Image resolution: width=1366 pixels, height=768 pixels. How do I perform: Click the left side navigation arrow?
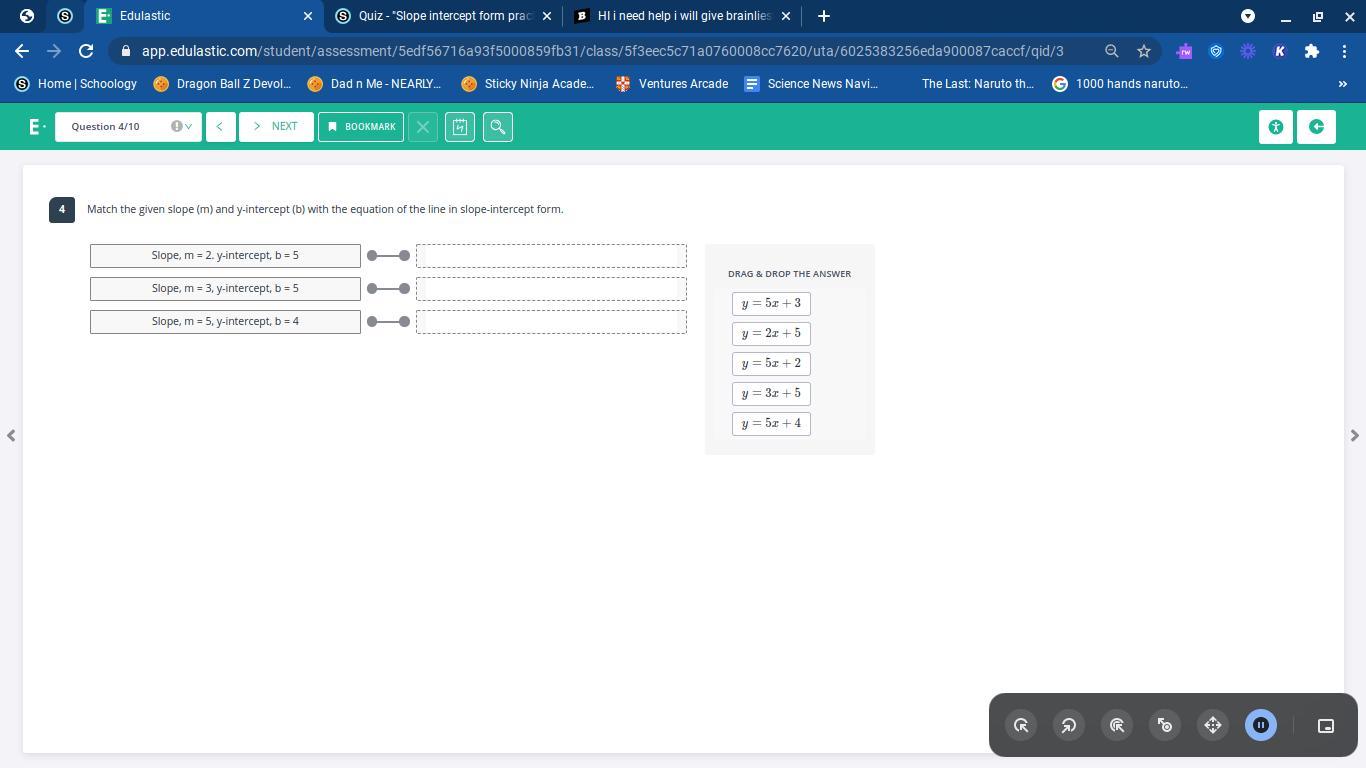click(11, 435)
